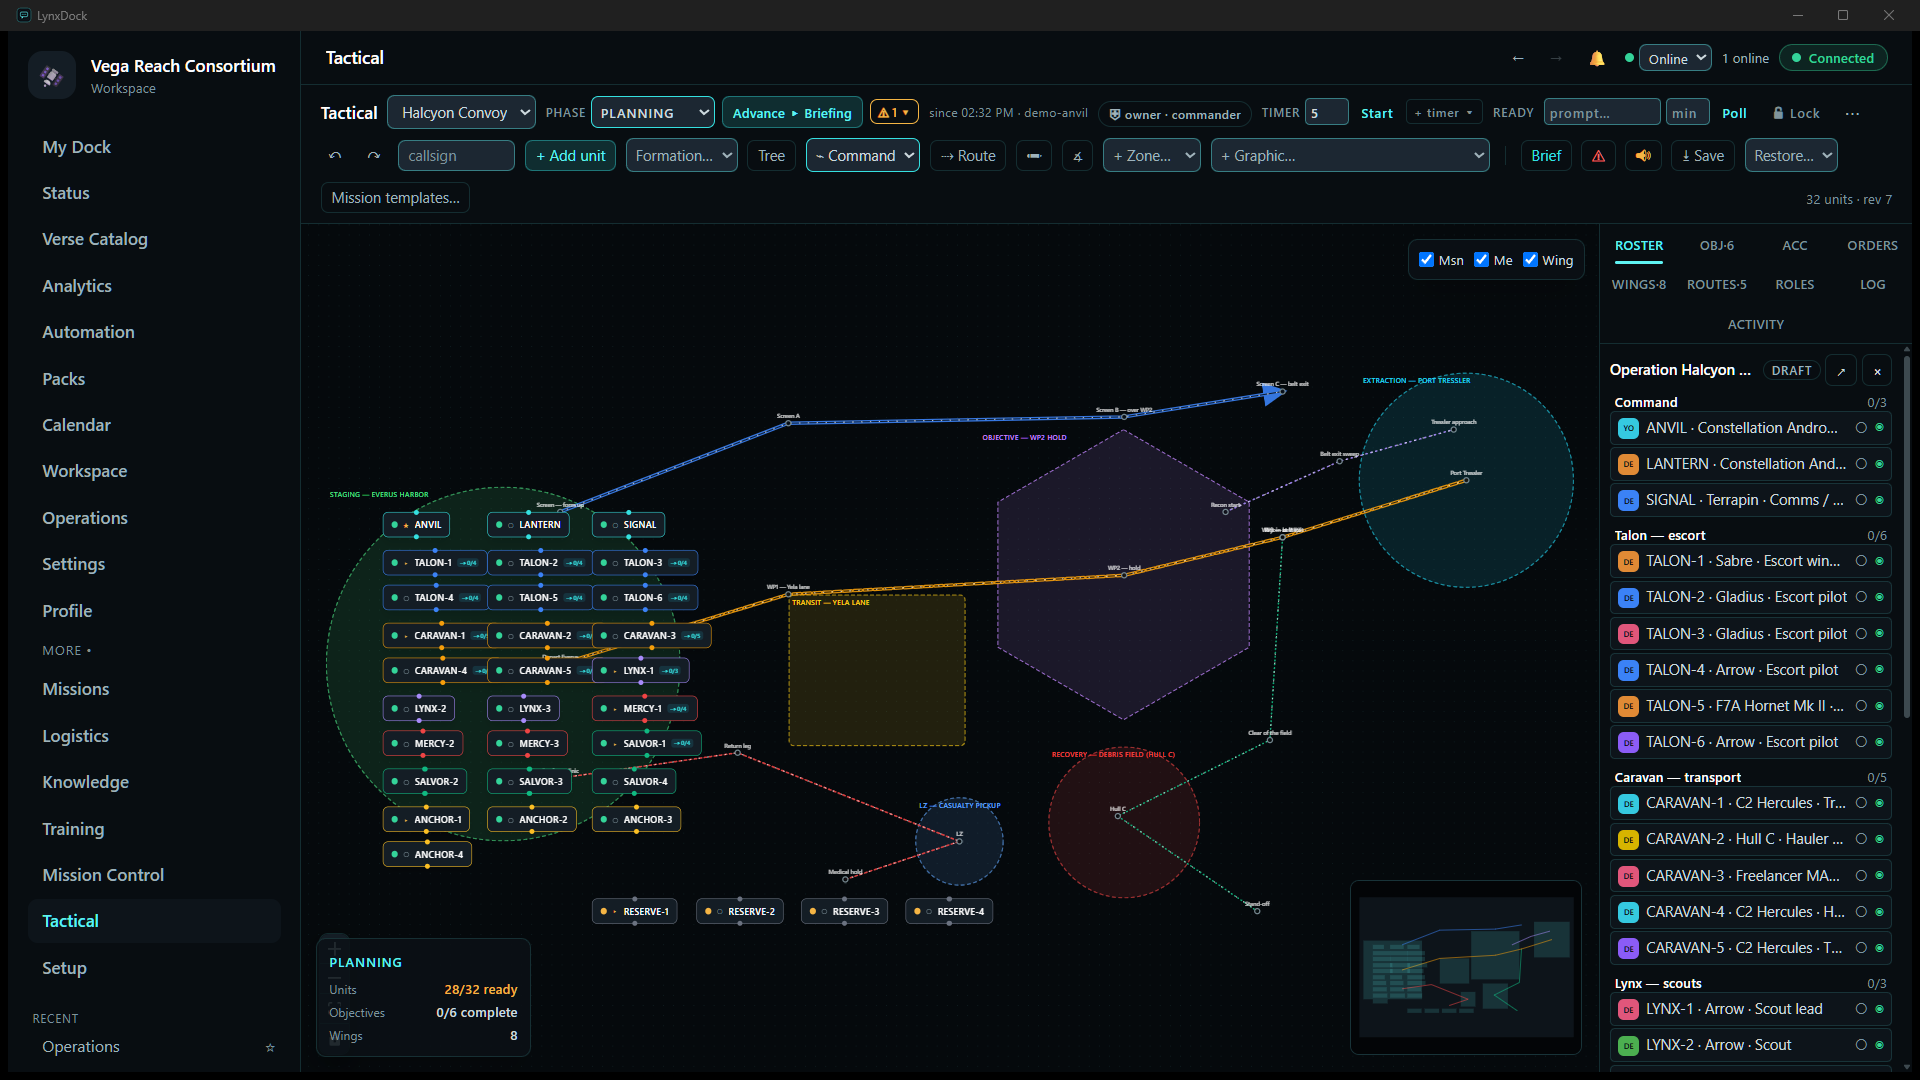Expand the + Graphic dropdown

click(1350, 156)
